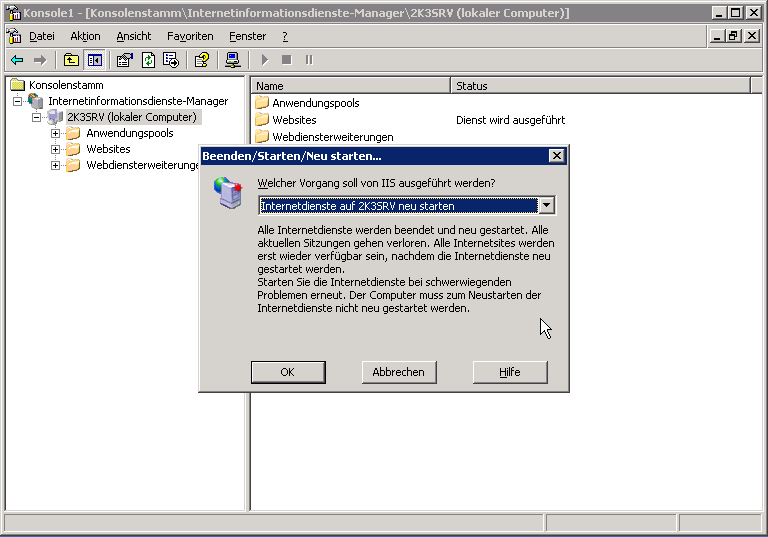Sort by the Name column header
This screenshot has width=768, height=537.
point(351,86)
